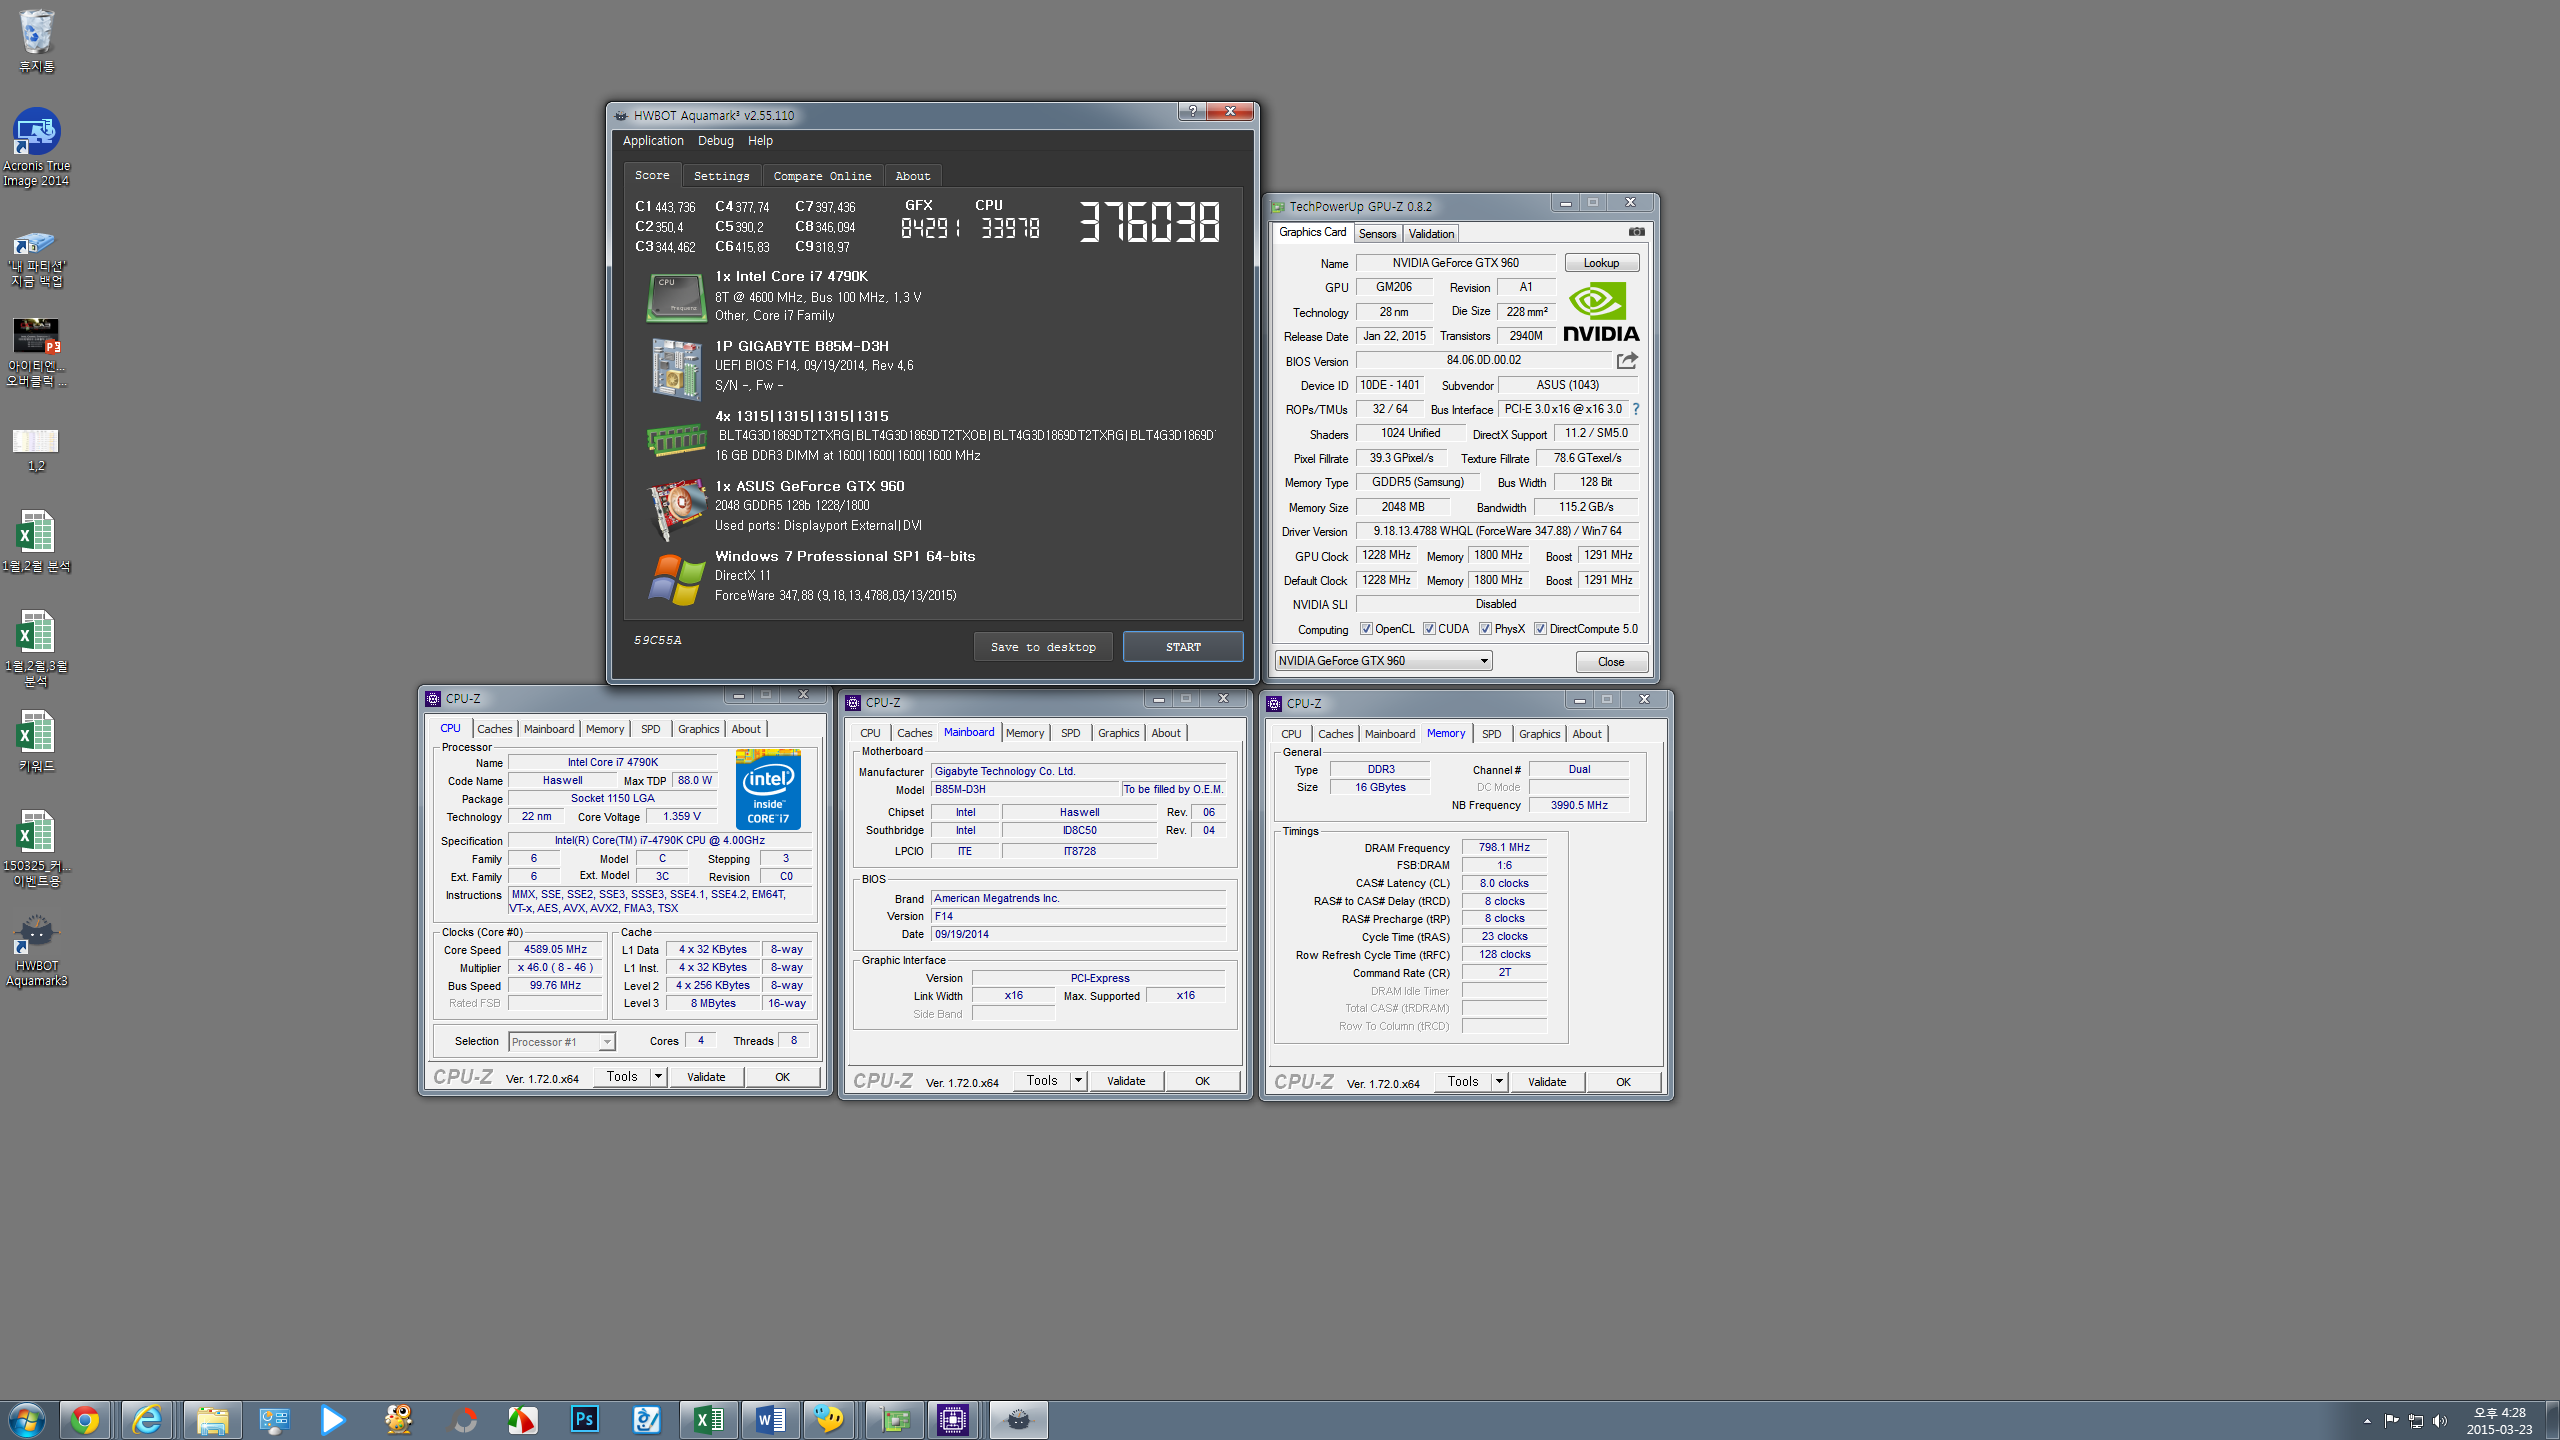Select the 1월2월3월 분석 Excel file icon
Image resolution: width=2560 pixels, height=1440 pixels.
point(36,649)
